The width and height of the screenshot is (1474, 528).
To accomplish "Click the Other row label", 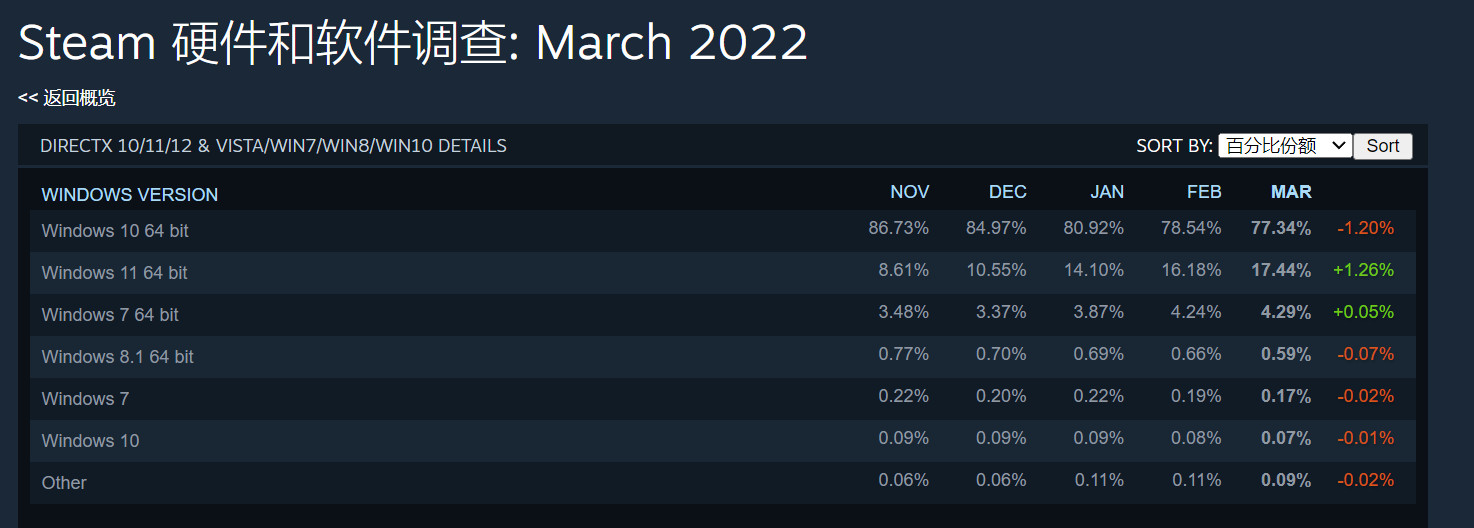I will pyautogui.click(x=64, y=482).
